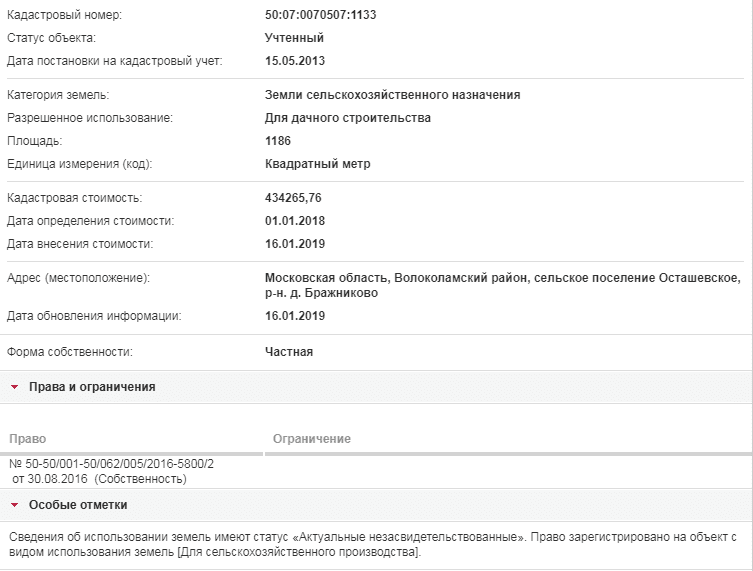Click Земли сельскохозяйственного назначения category text
Screen dimensions: 753x571
(x=392, y=95)
